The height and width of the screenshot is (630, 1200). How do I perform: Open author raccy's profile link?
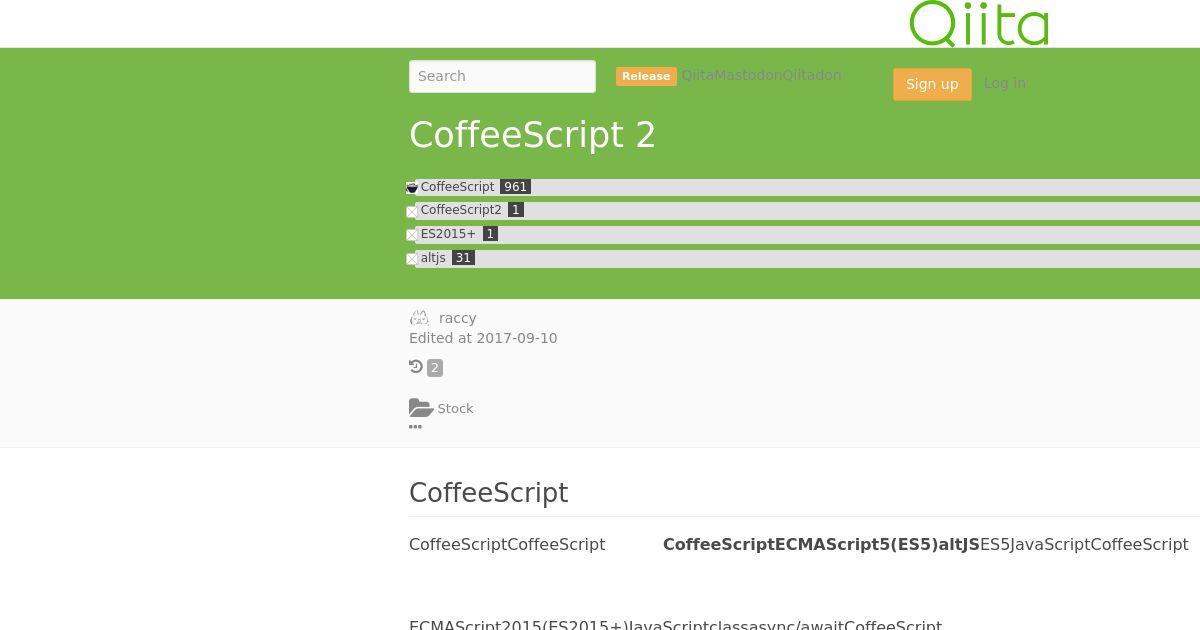point(457,318)
